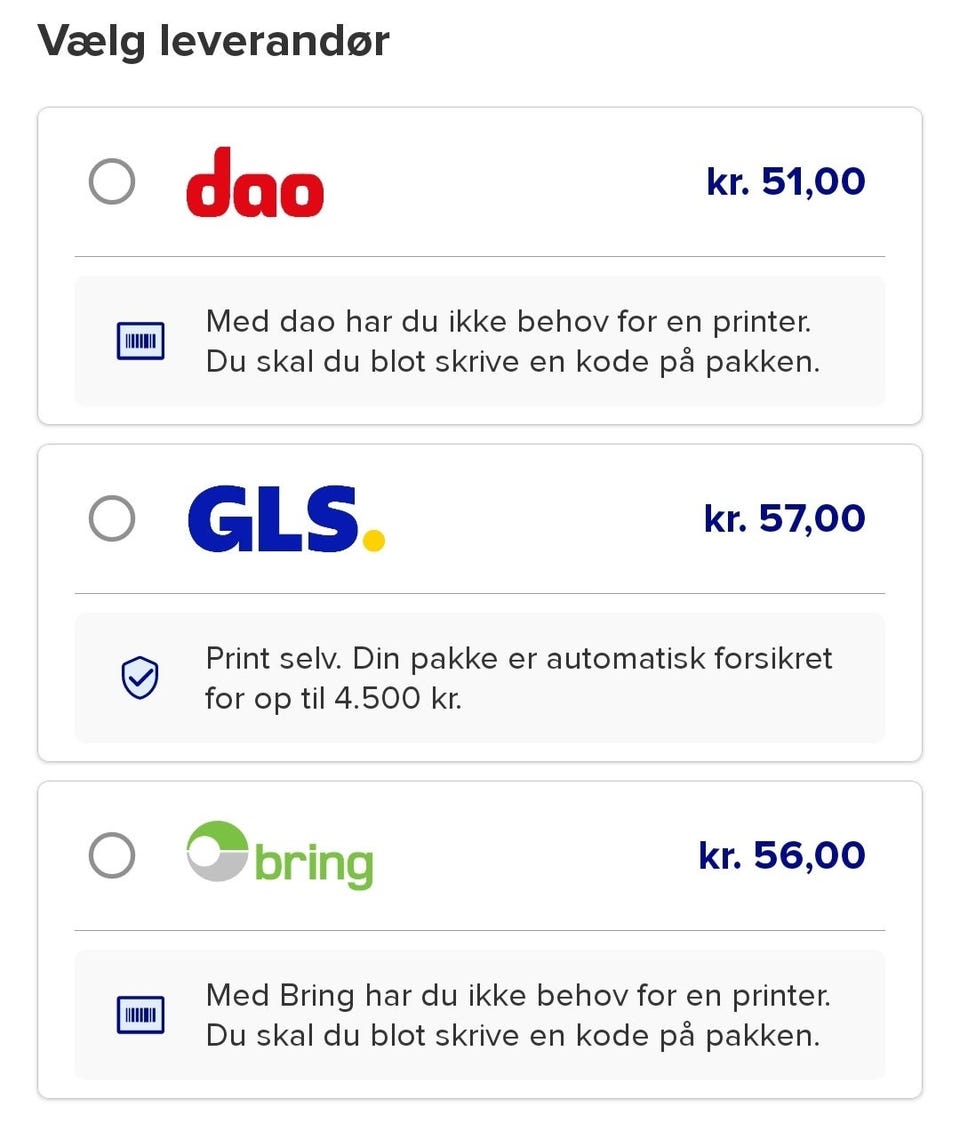Click the 'Vælg leverandør' heading
The height and width of the screenshot is (1131, 960).
(x=213, y=42)
